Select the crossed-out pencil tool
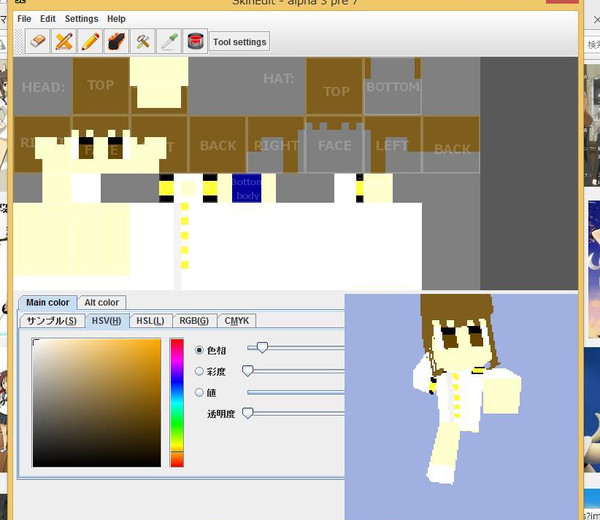Screen dimensions: 600x520 point(64,41)
